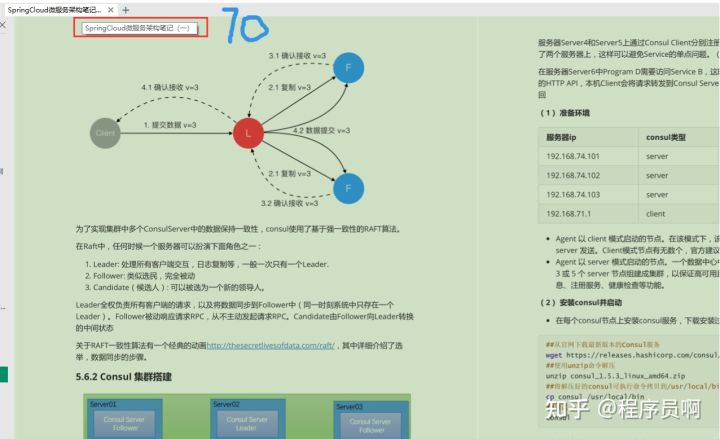Click the wget releases.hashicorp.com code line
Viewport: 720px width, 439px height.
632,355
